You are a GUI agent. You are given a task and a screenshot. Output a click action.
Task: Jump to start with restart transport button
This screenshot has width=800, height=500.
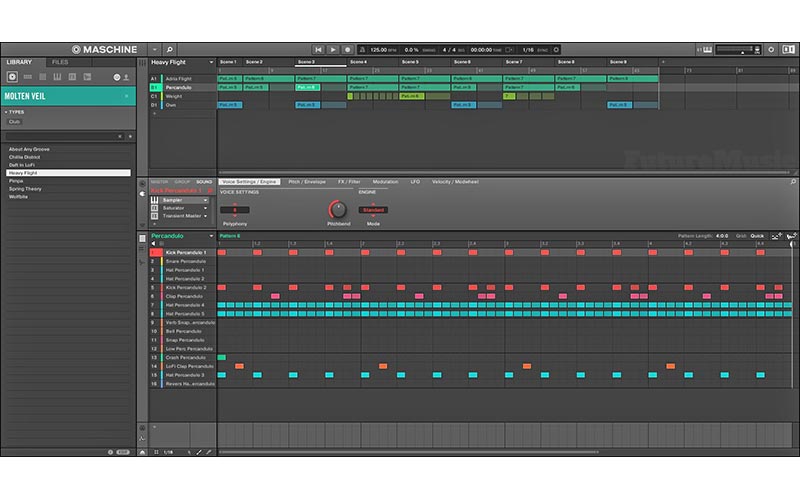point(318,49)
